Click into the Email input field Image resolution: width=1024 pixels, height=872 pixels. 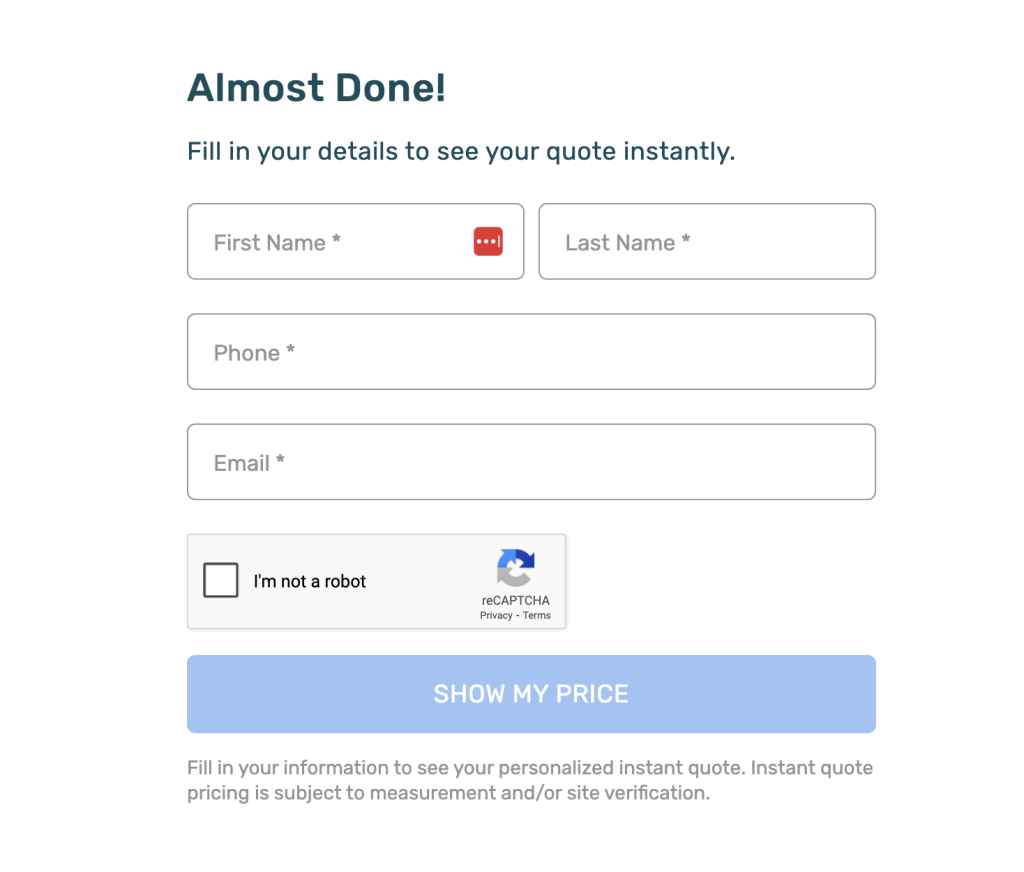(531, 462)
